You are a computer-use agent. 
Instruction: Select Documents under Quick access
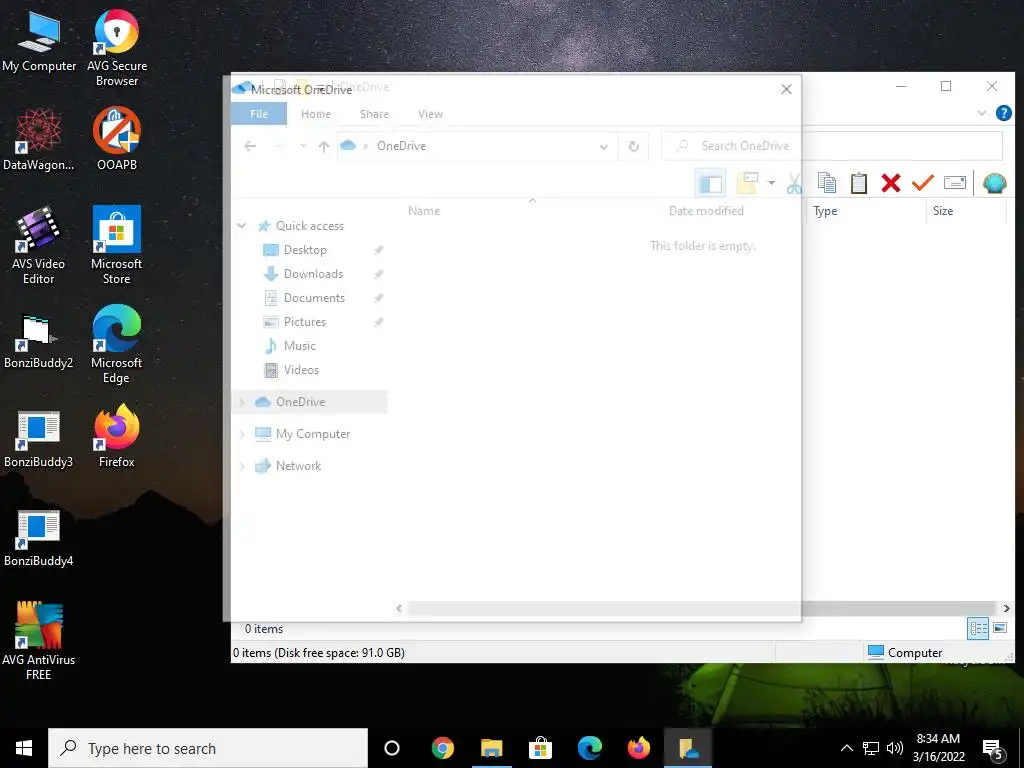pos(313,298)
